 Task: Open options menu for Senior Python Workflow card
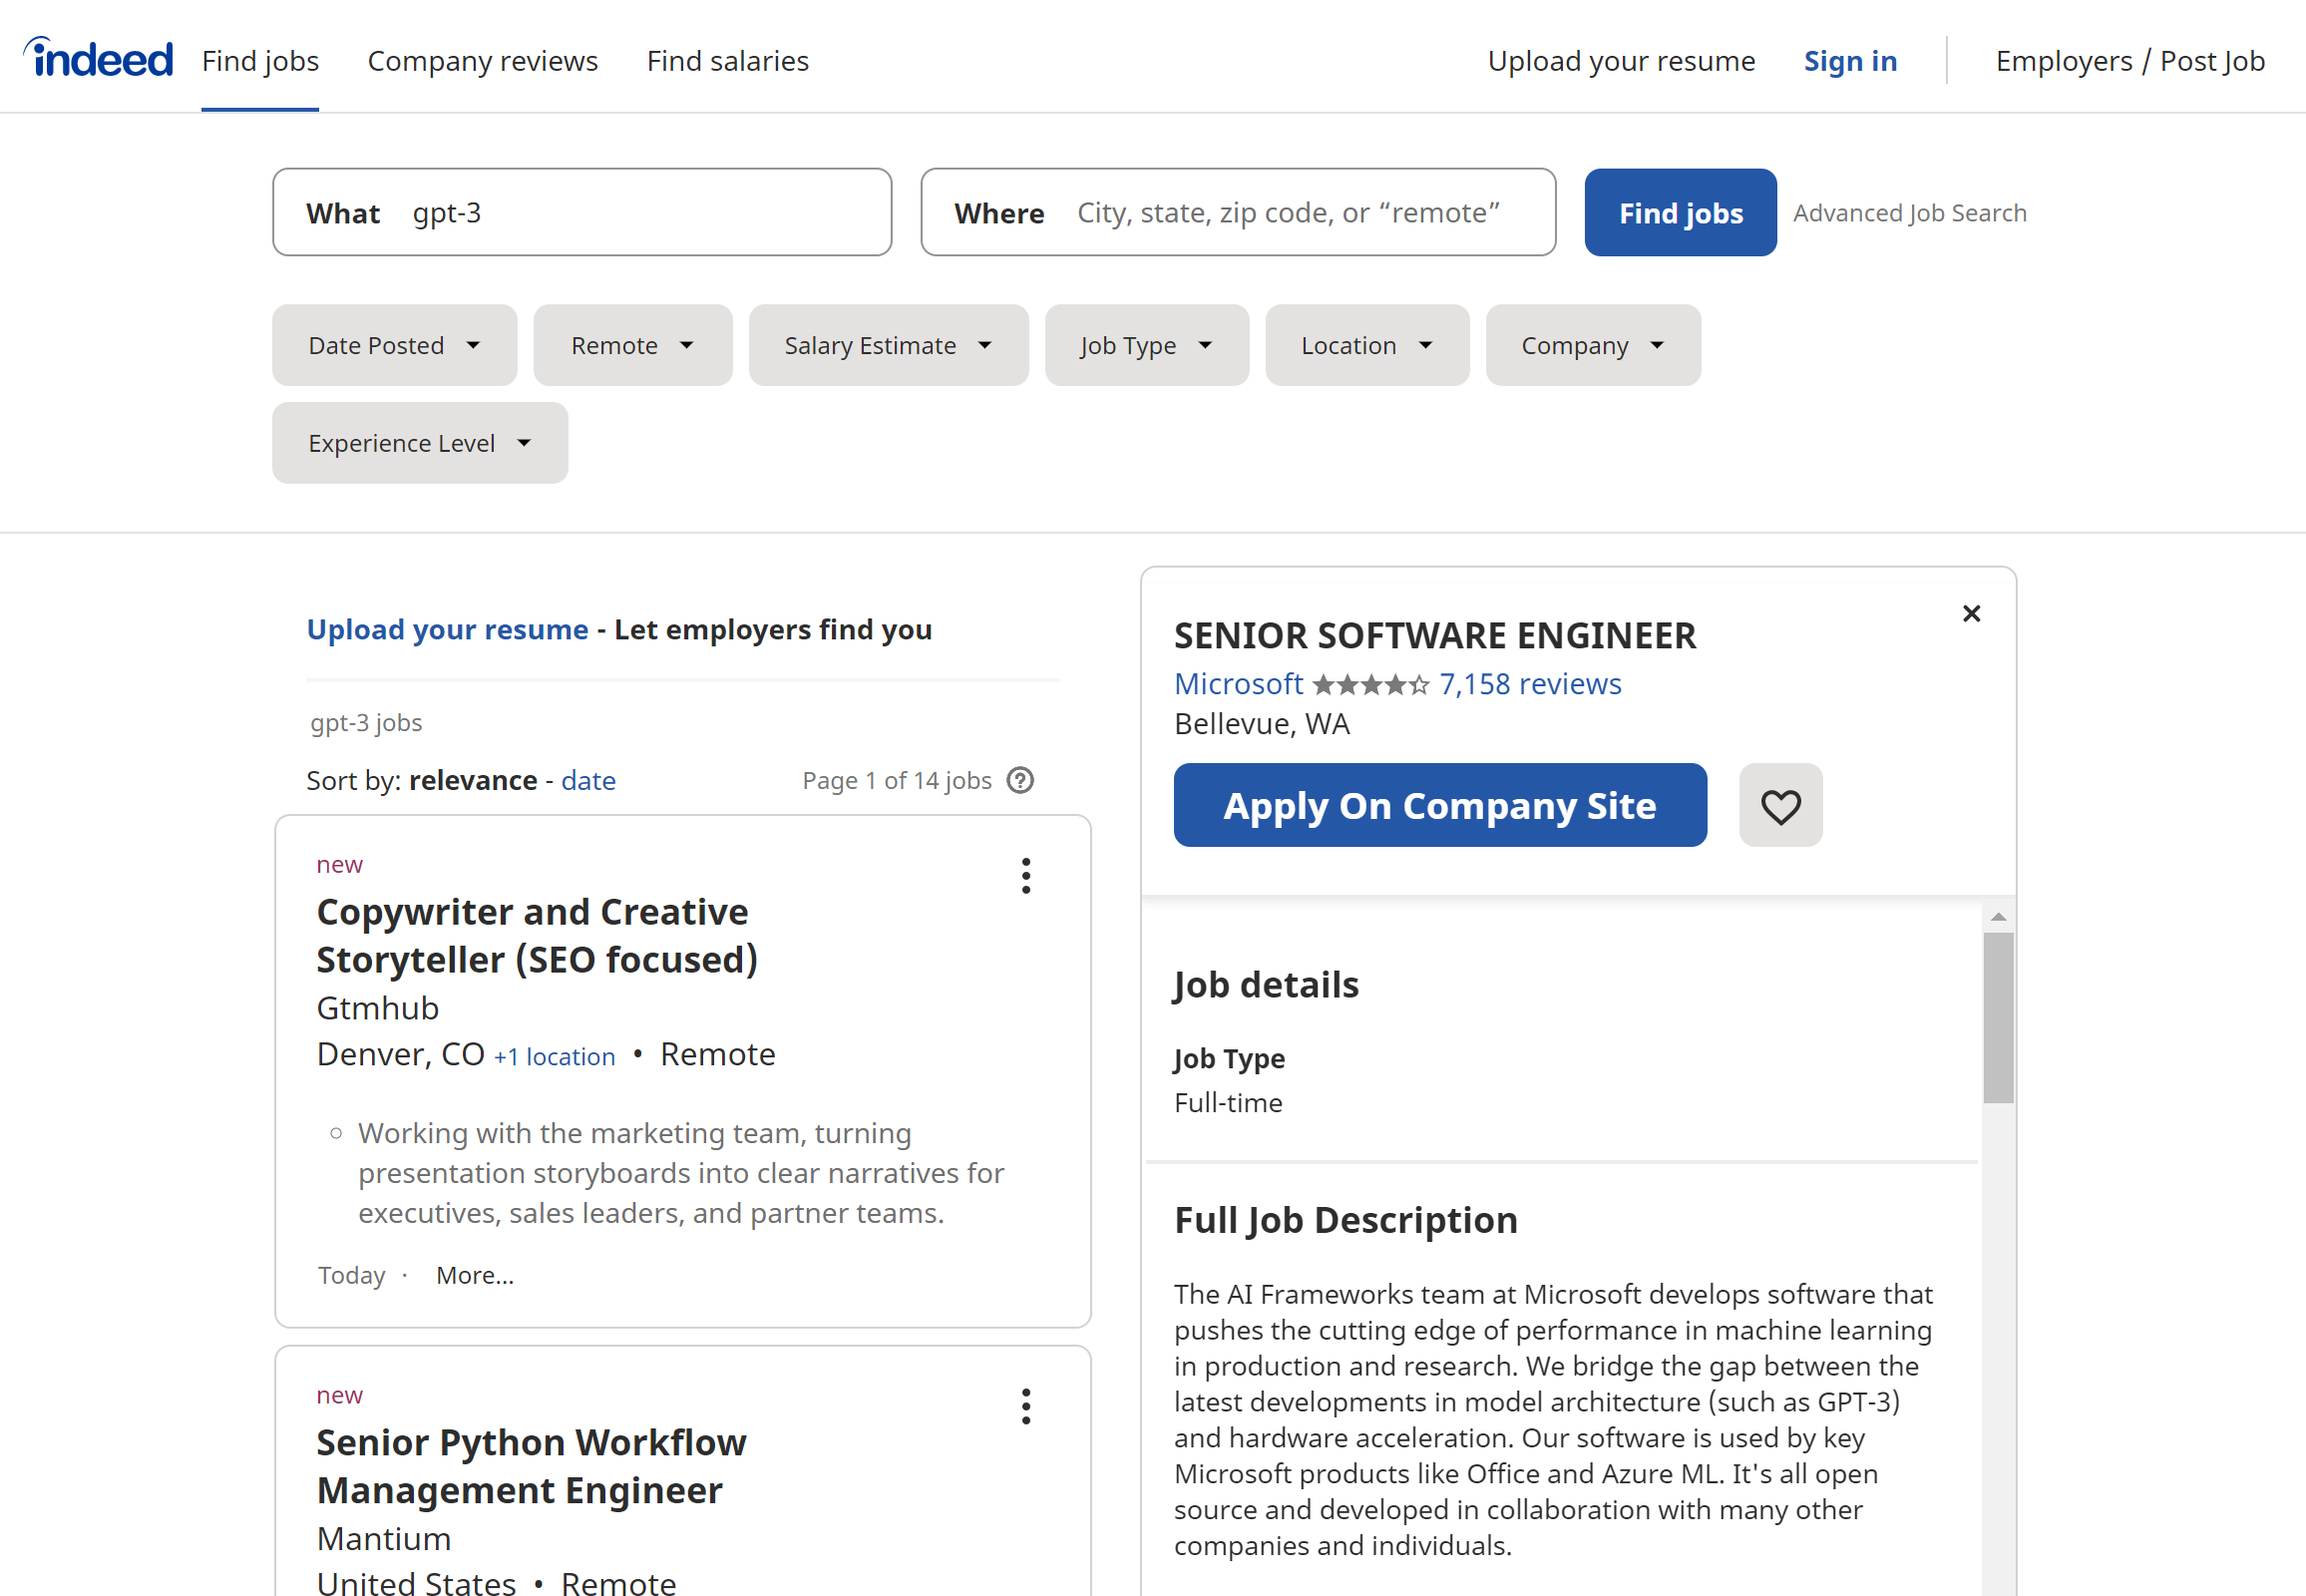pyautogui.click(x=1025, y=1407)
